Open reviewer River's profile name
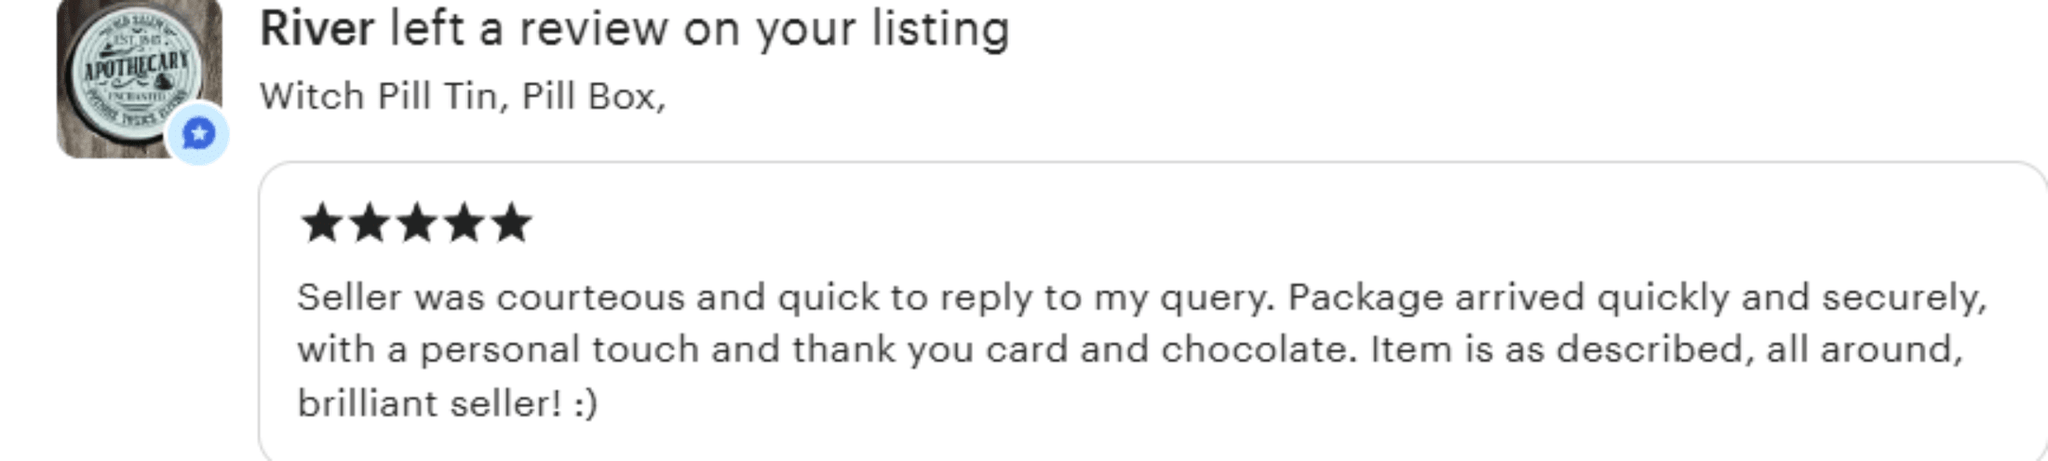 (317, 29)
